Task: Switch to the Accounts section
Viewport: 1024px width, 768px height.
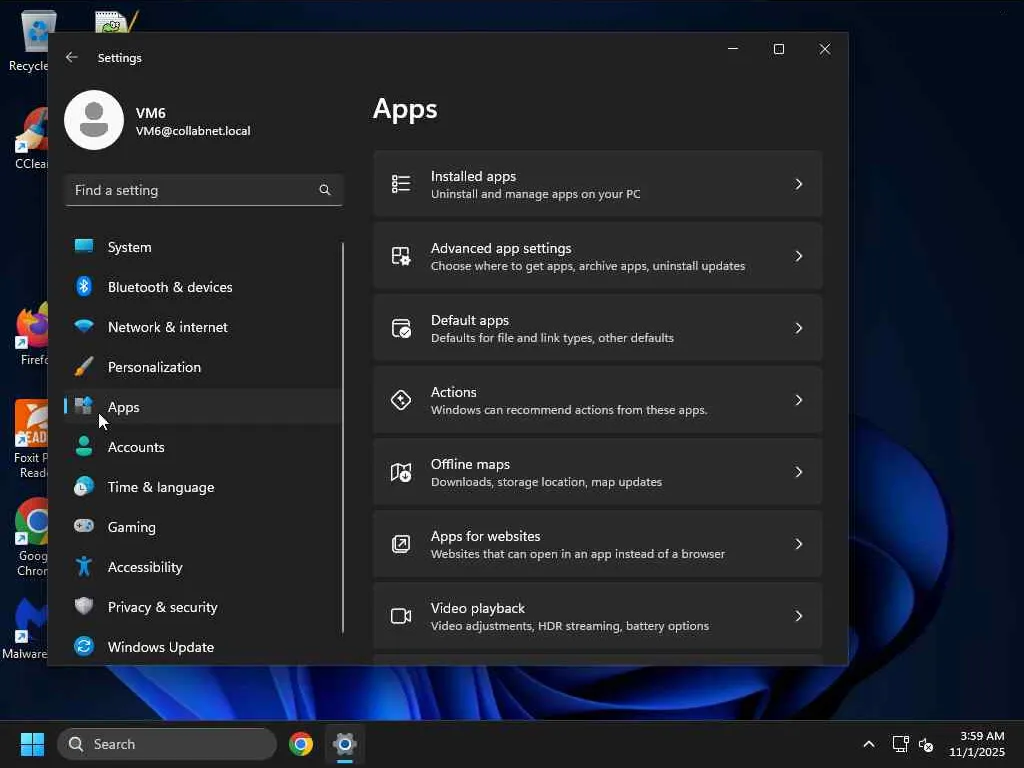Action: [x=136, y=447]
